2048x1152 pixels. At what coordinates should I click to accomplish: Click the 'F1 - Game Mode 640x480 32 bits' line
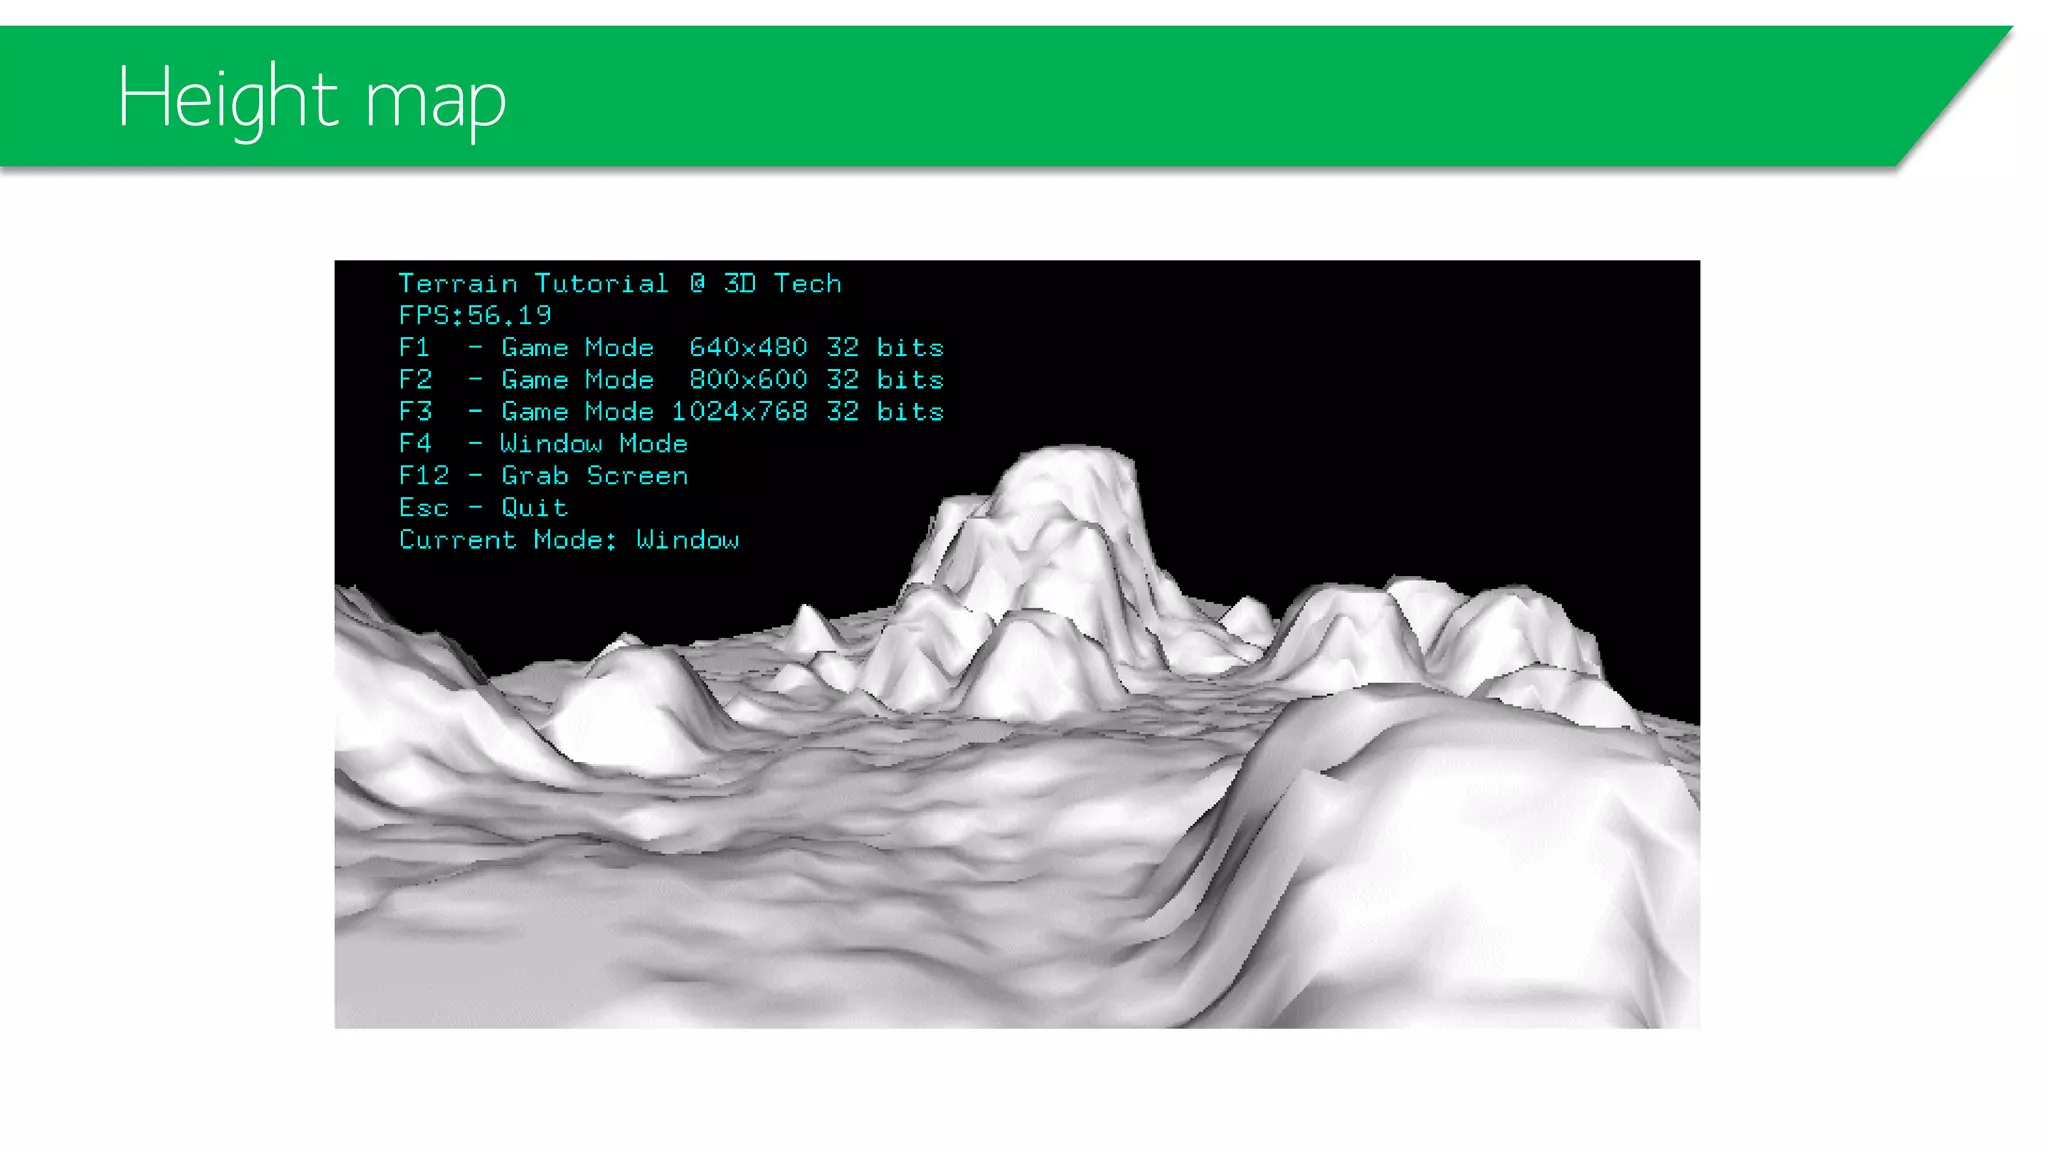coord(671,348)
